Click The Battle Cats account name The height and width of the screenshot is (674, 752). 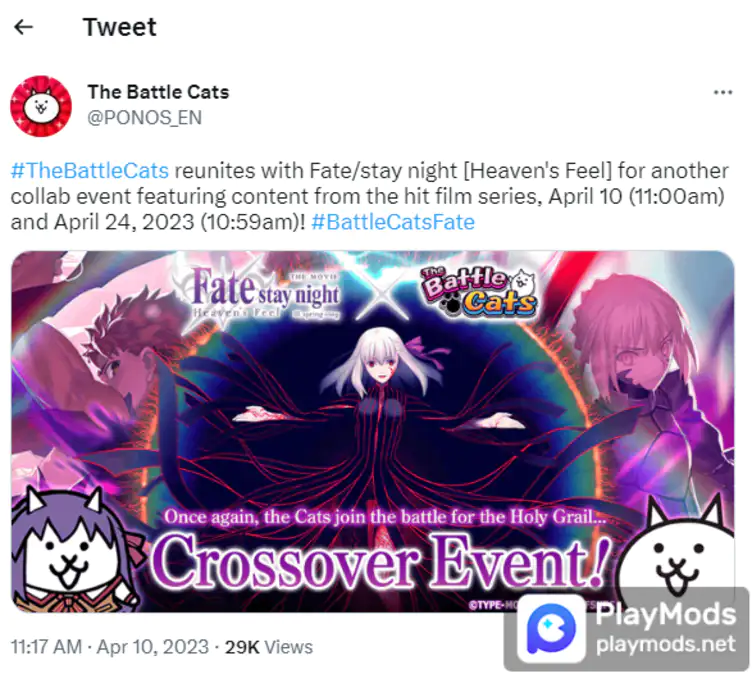[158, 92]
